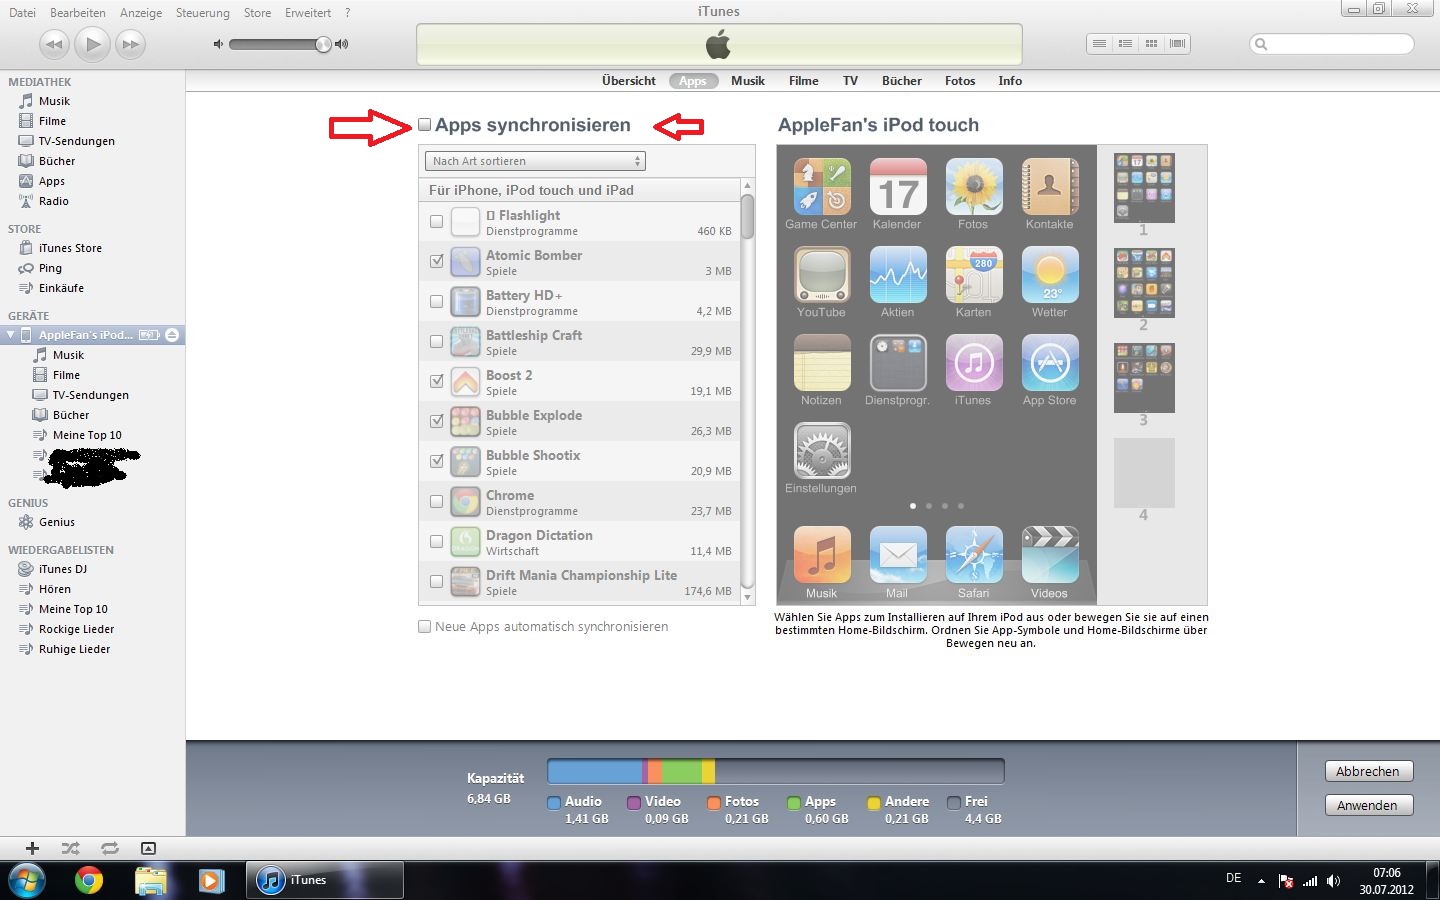Switch to the Musik tab

748,81
